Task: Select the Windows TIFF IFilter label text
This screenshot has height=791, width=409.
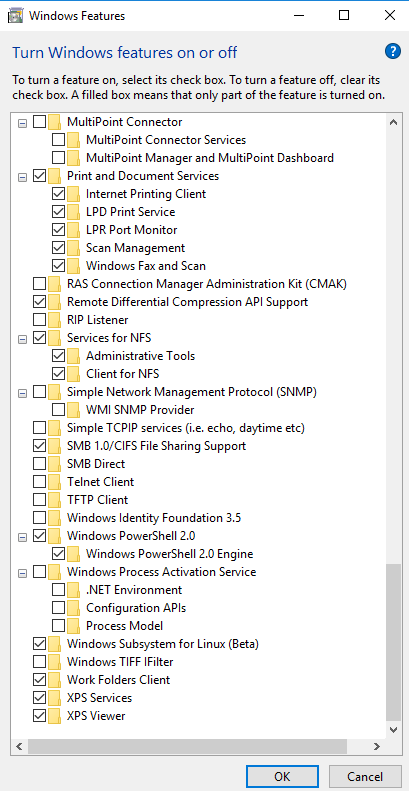Action: click(120, 662)
